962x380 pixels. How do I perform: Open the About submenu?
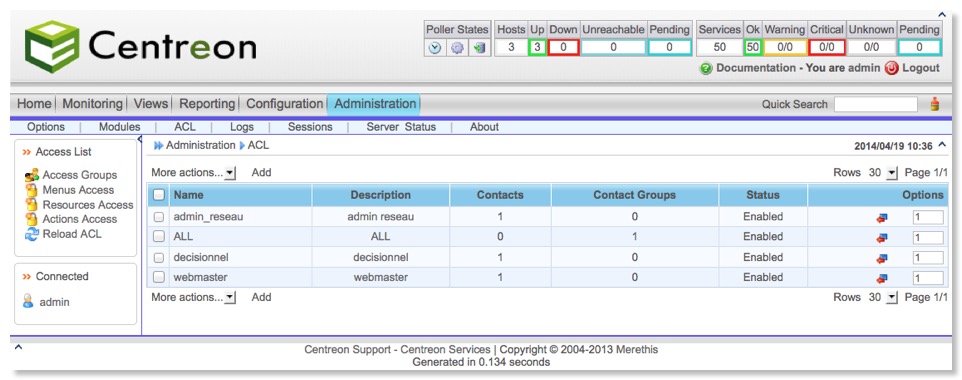(x=484, y=127)
